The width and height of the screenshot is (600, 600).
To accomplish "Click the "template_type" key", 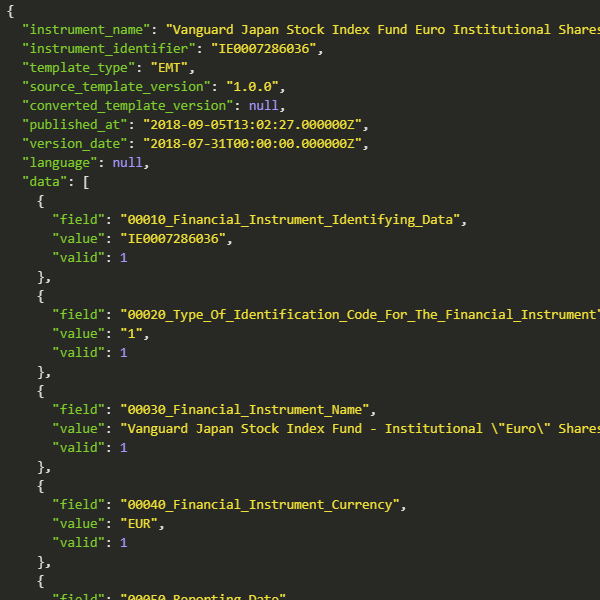I will pyautogui.click(x=78, y=68).
